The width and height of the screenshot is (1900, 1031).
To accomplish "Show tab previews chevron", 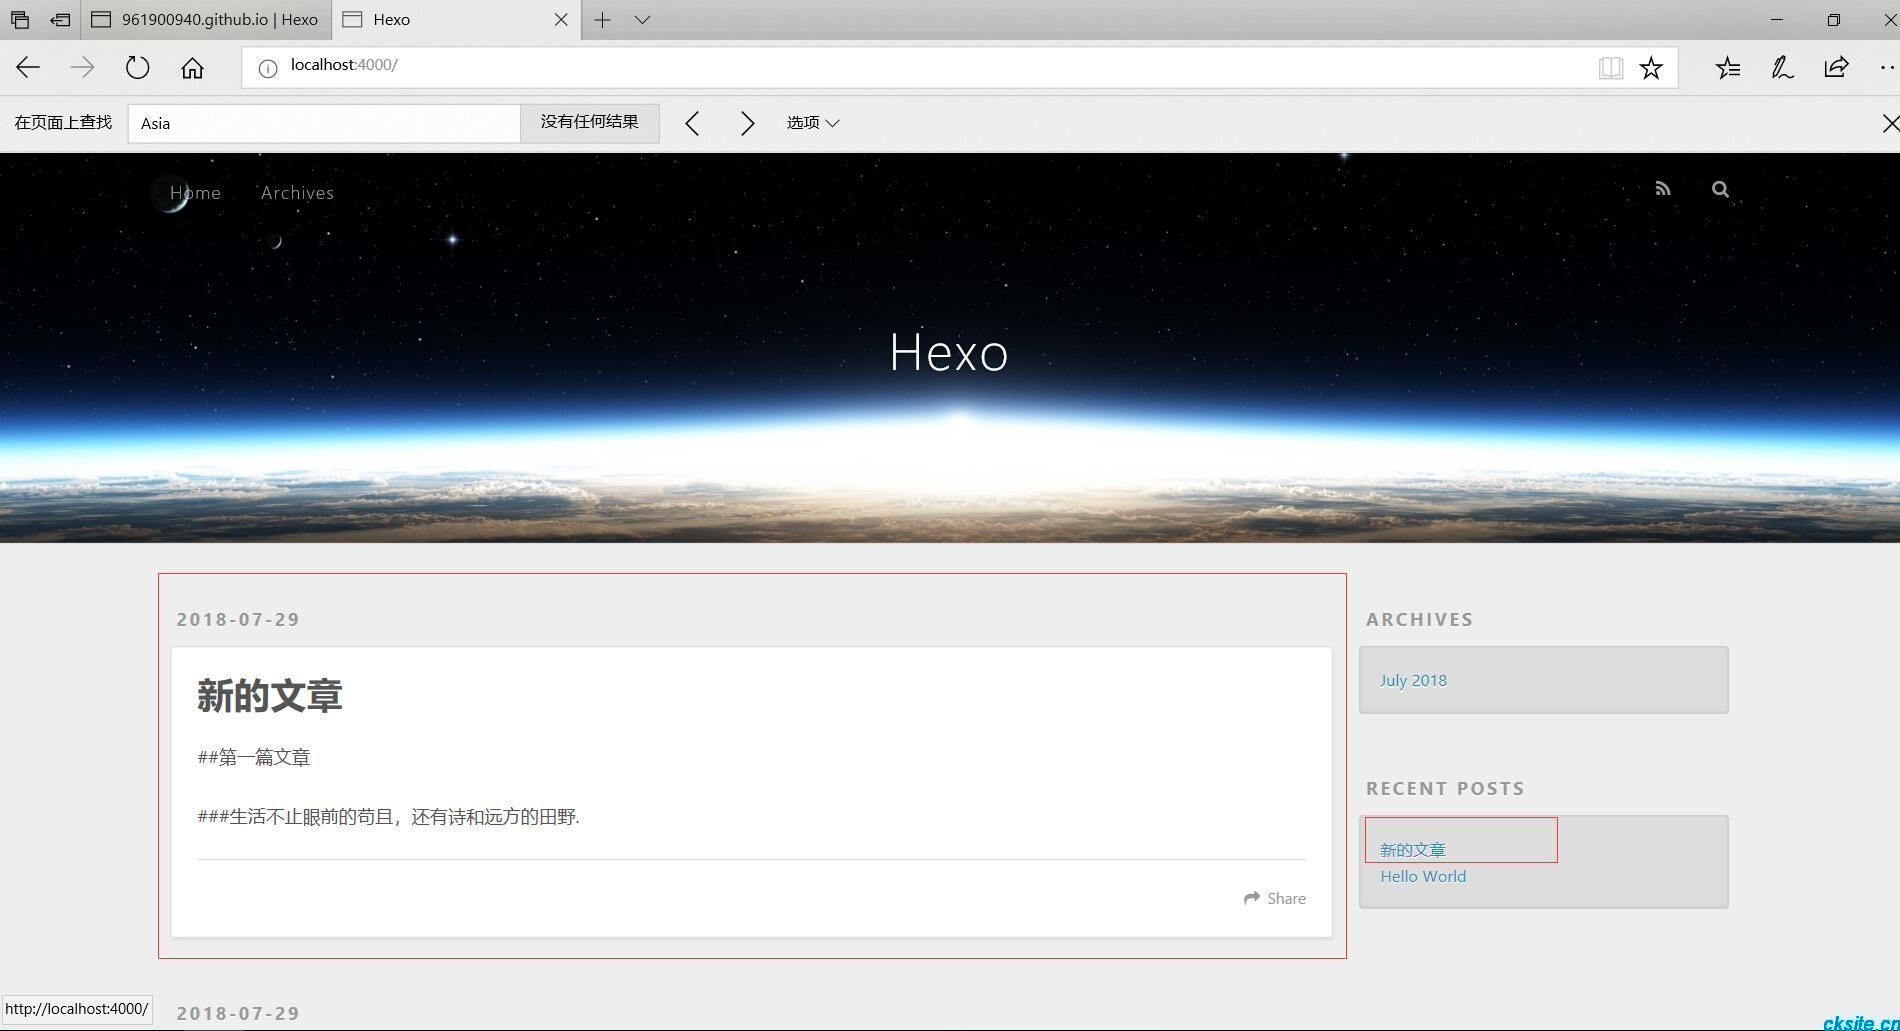I will (x=642, y=19).
